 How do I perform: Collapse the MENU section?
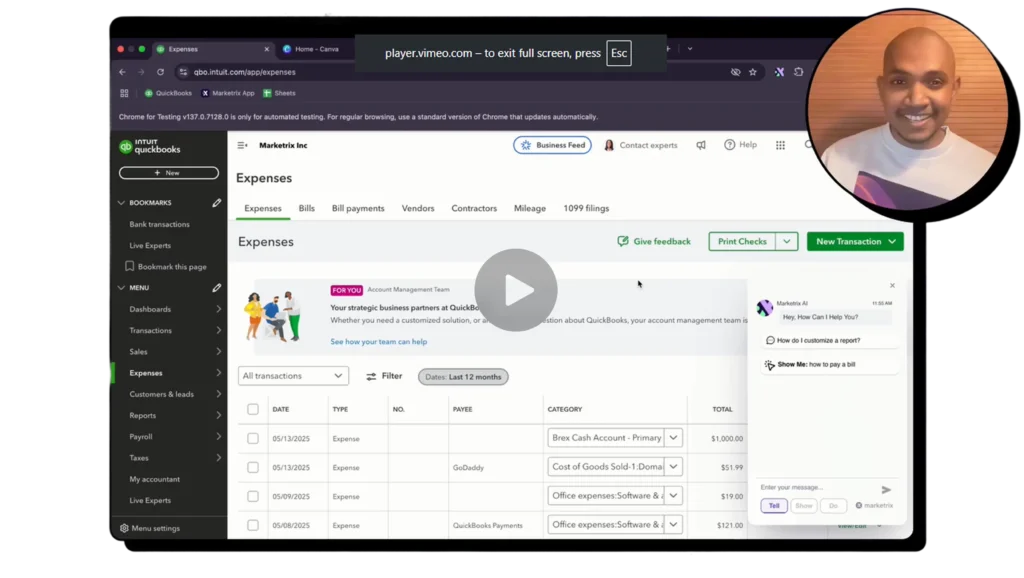point(121,288)
